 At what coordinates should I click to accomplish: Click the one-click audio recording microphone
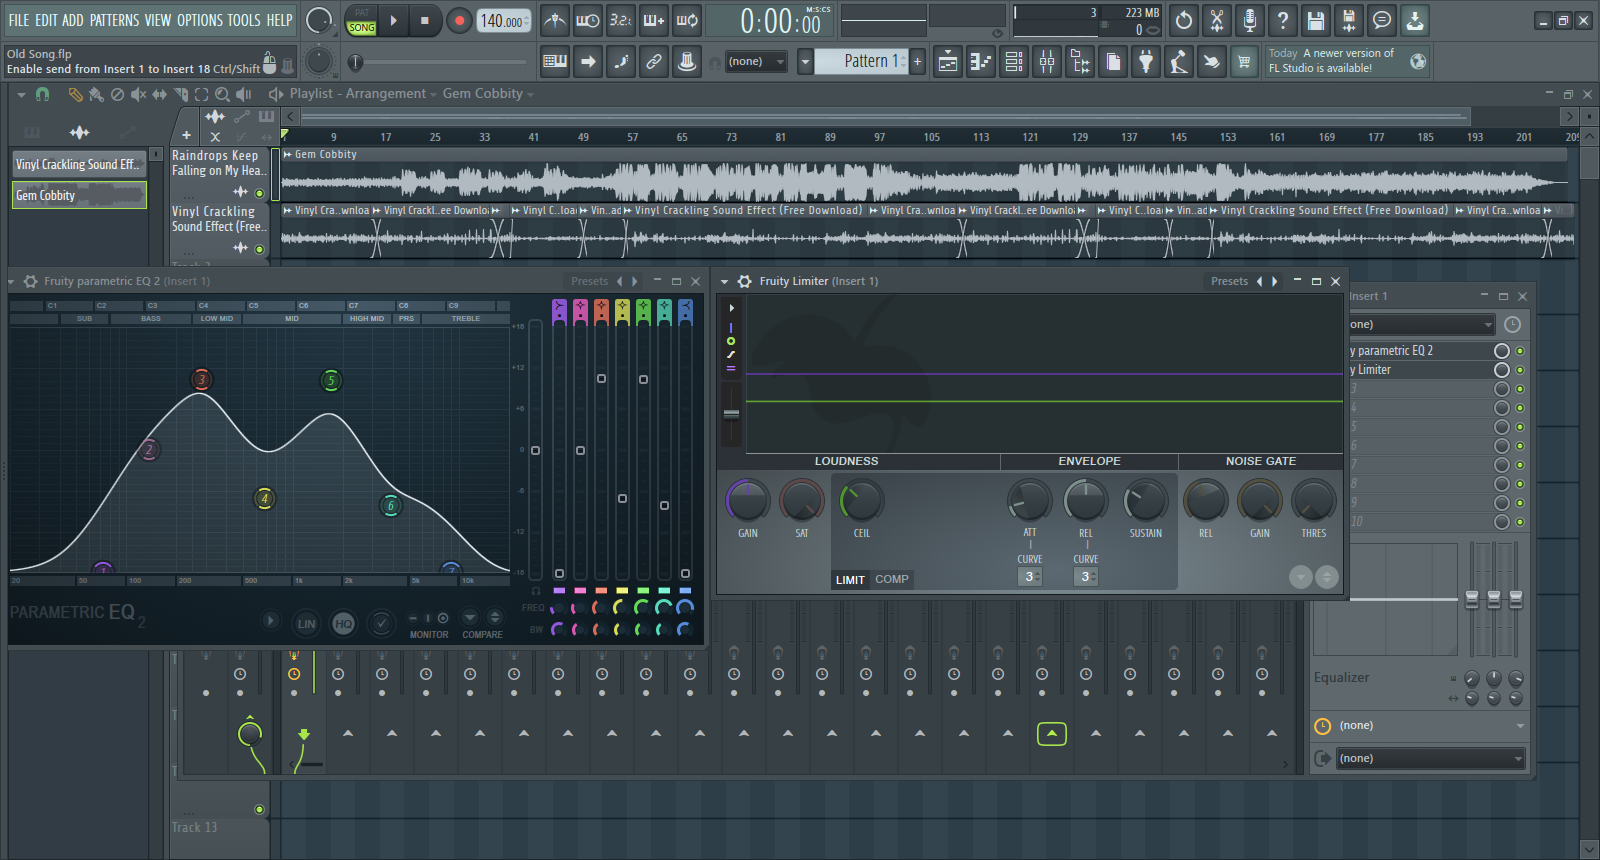(x=1249, y=20)
